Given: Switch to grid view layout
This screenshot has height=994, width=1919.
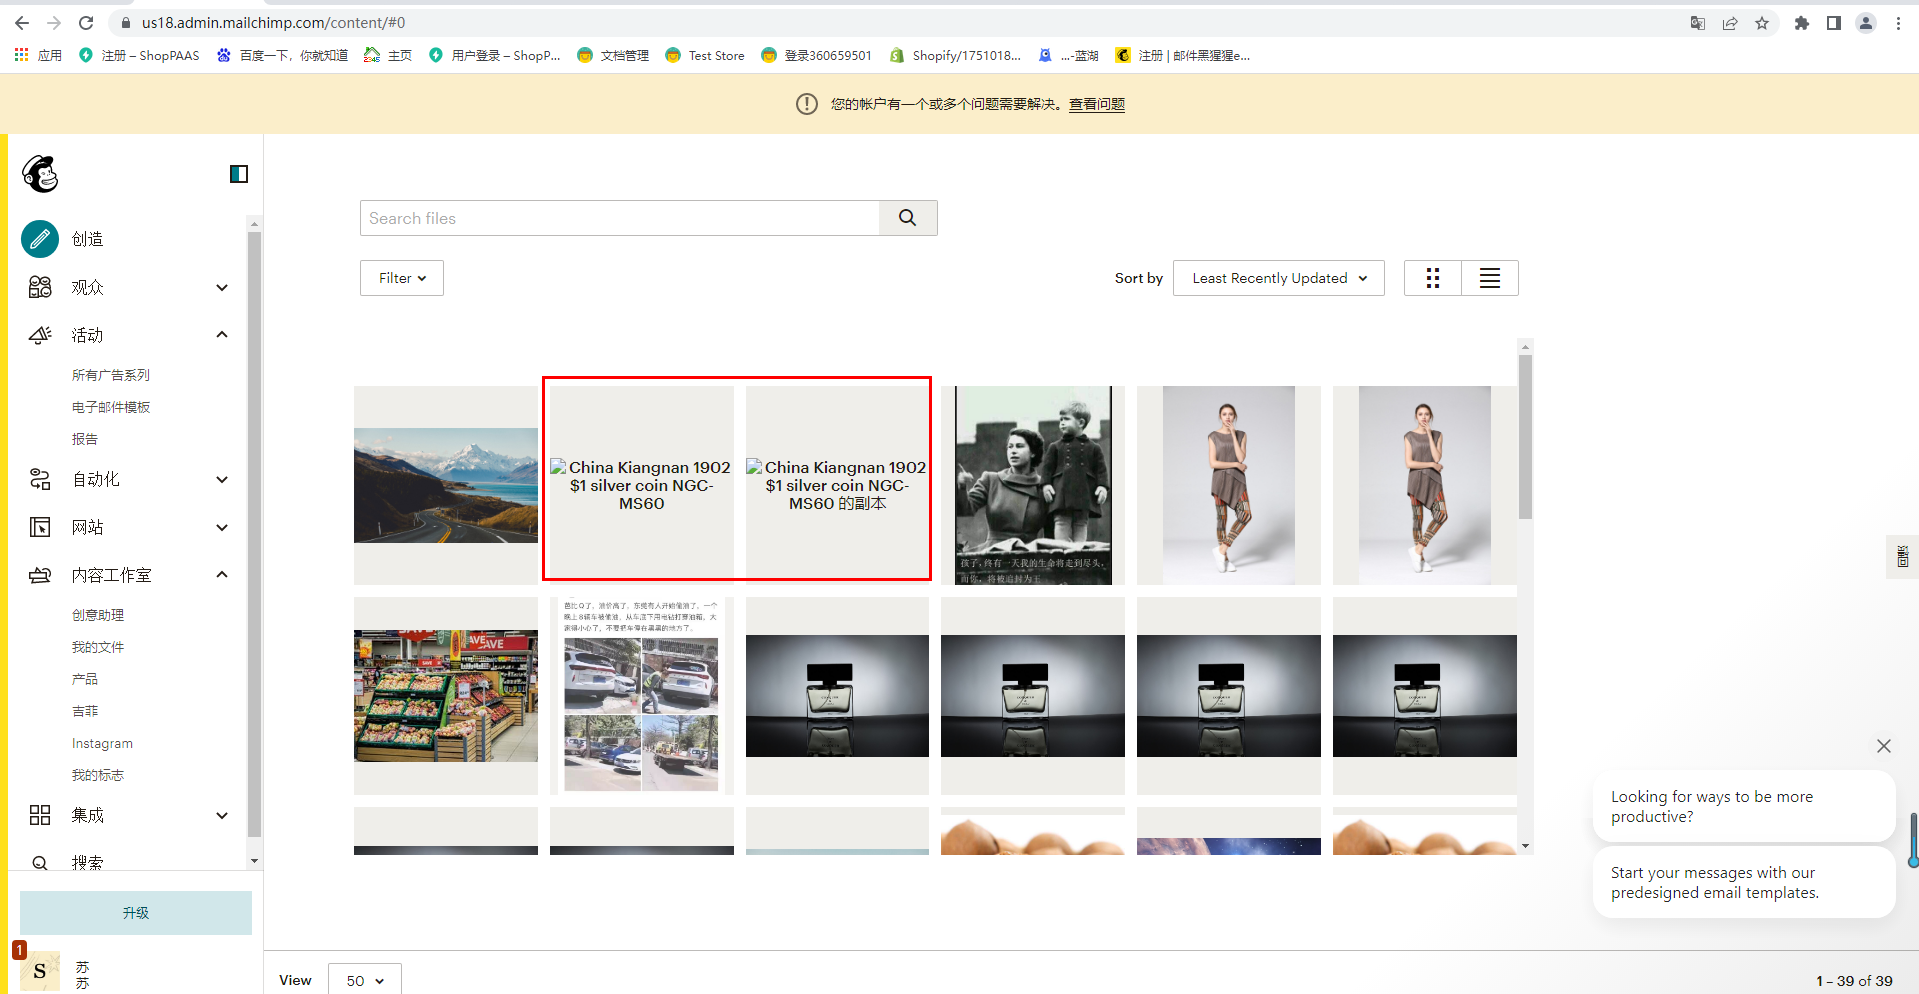Looking at the screenshot, I should click(x=1432, y=278).
